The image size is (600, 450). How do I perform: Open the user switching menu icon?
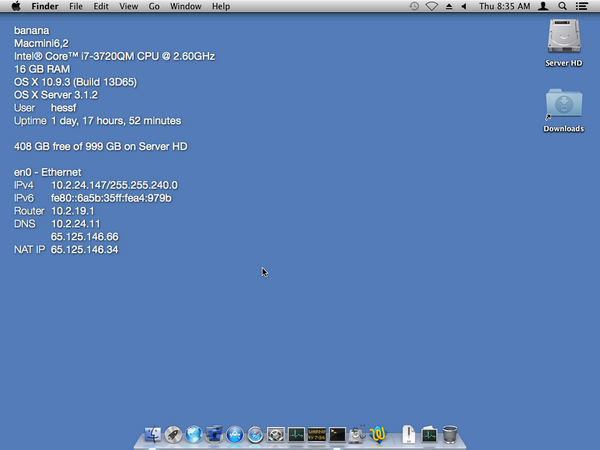[543, 6]
